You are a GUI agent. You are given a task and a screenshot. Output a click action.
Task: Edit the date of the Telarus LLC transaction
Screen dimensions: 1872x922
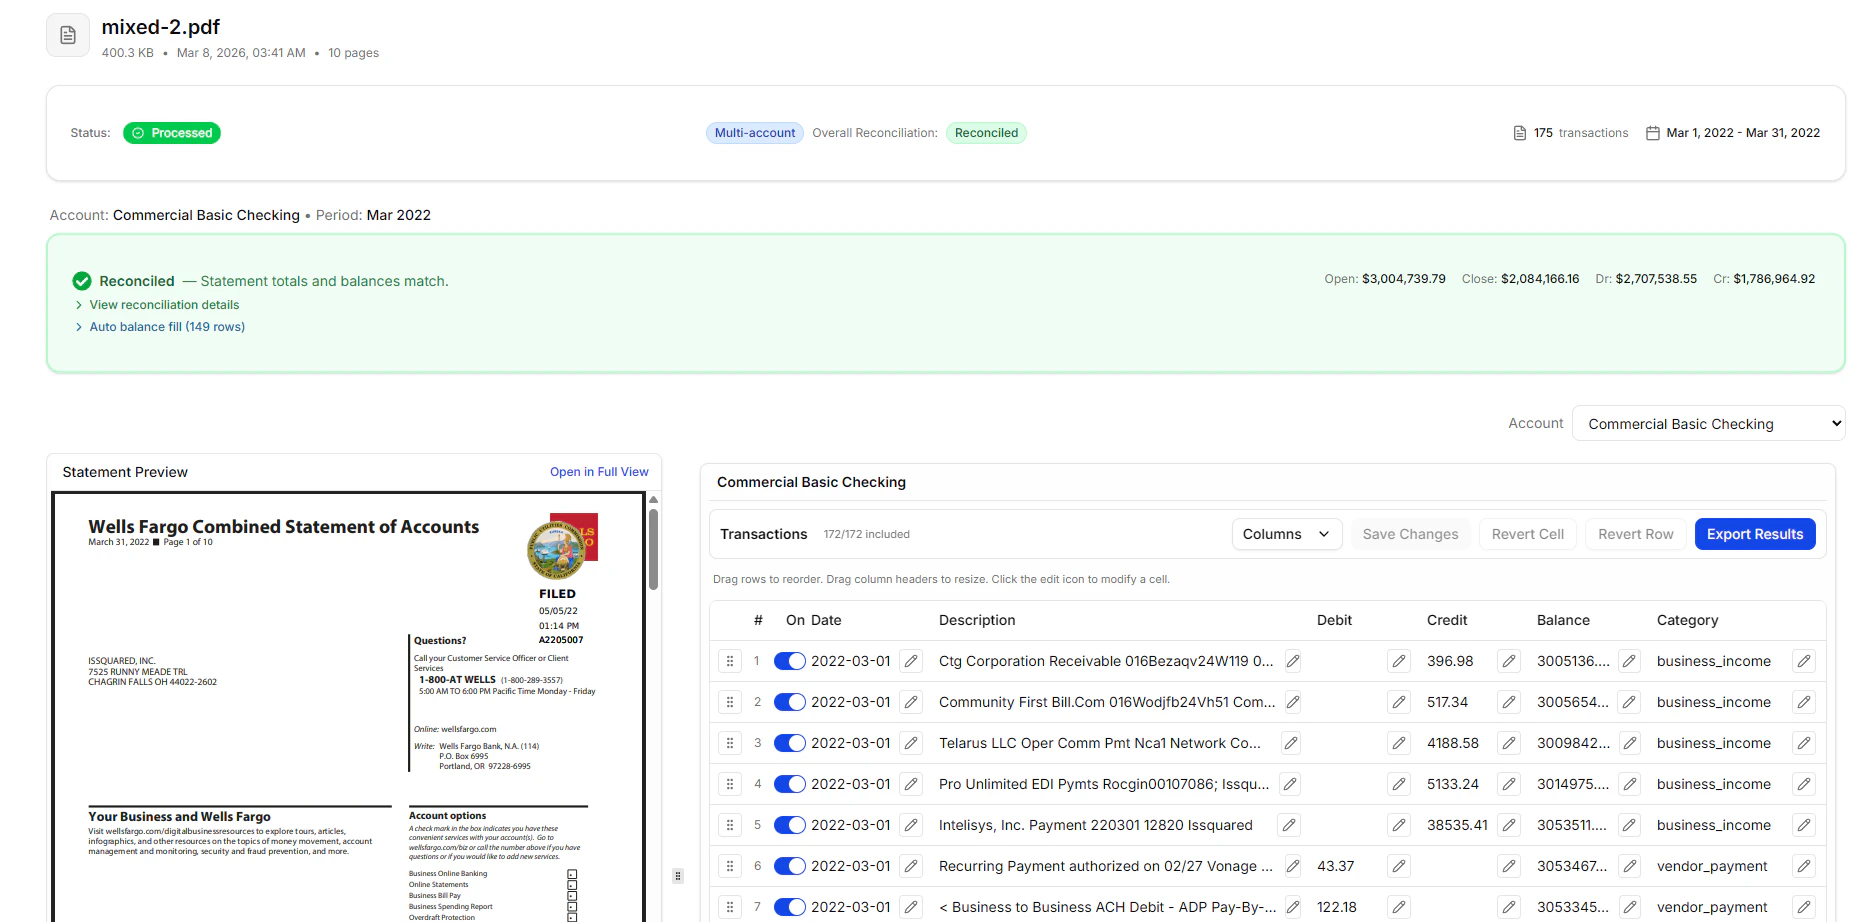click(x=910, y=742)
